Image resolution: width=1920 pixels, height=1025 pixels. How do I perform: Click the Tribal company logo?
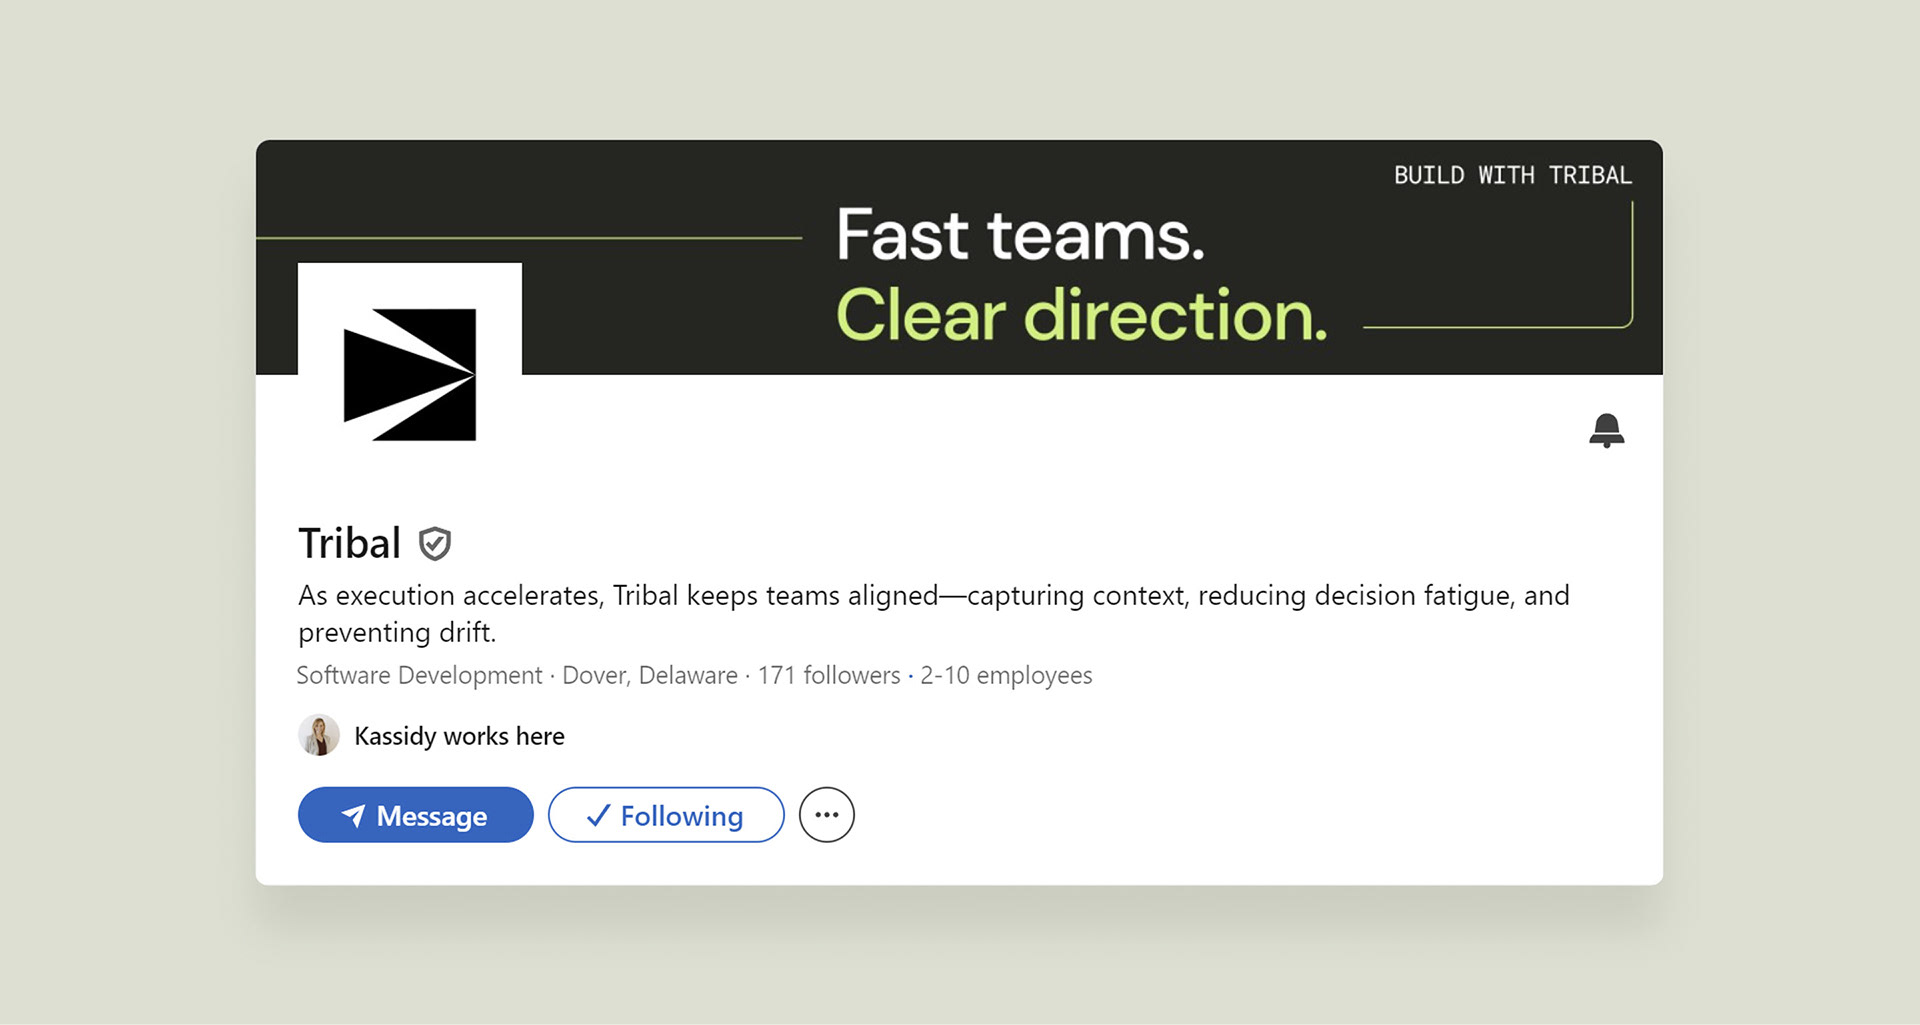410,375
